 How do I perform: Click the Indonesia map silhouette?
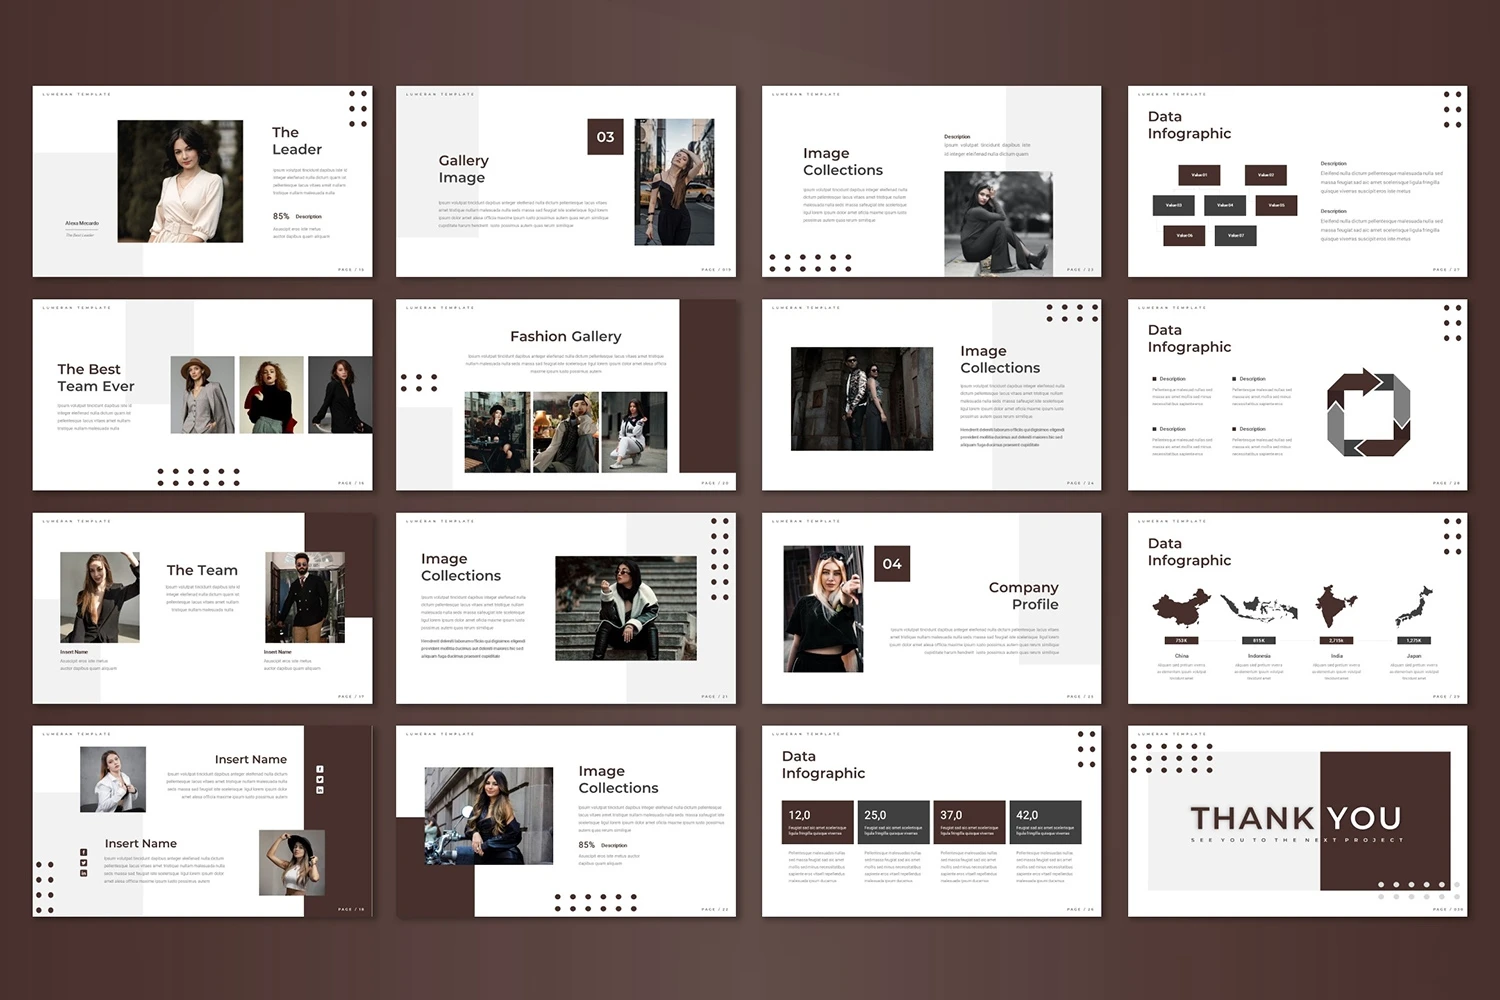(x=1259, y=608)
